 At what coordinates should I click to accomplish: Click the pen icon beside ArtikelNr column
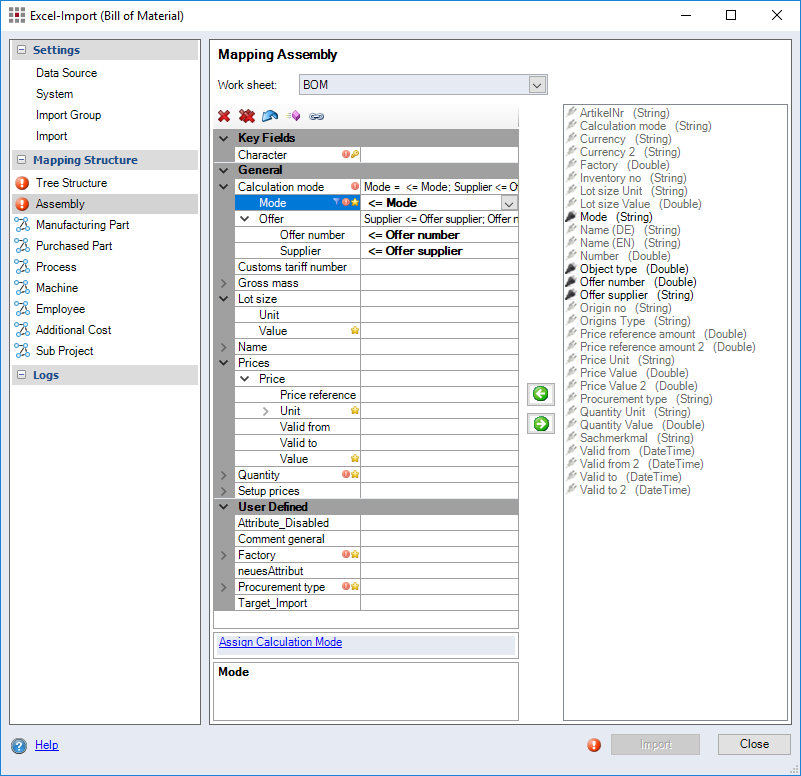coord(571,112)
